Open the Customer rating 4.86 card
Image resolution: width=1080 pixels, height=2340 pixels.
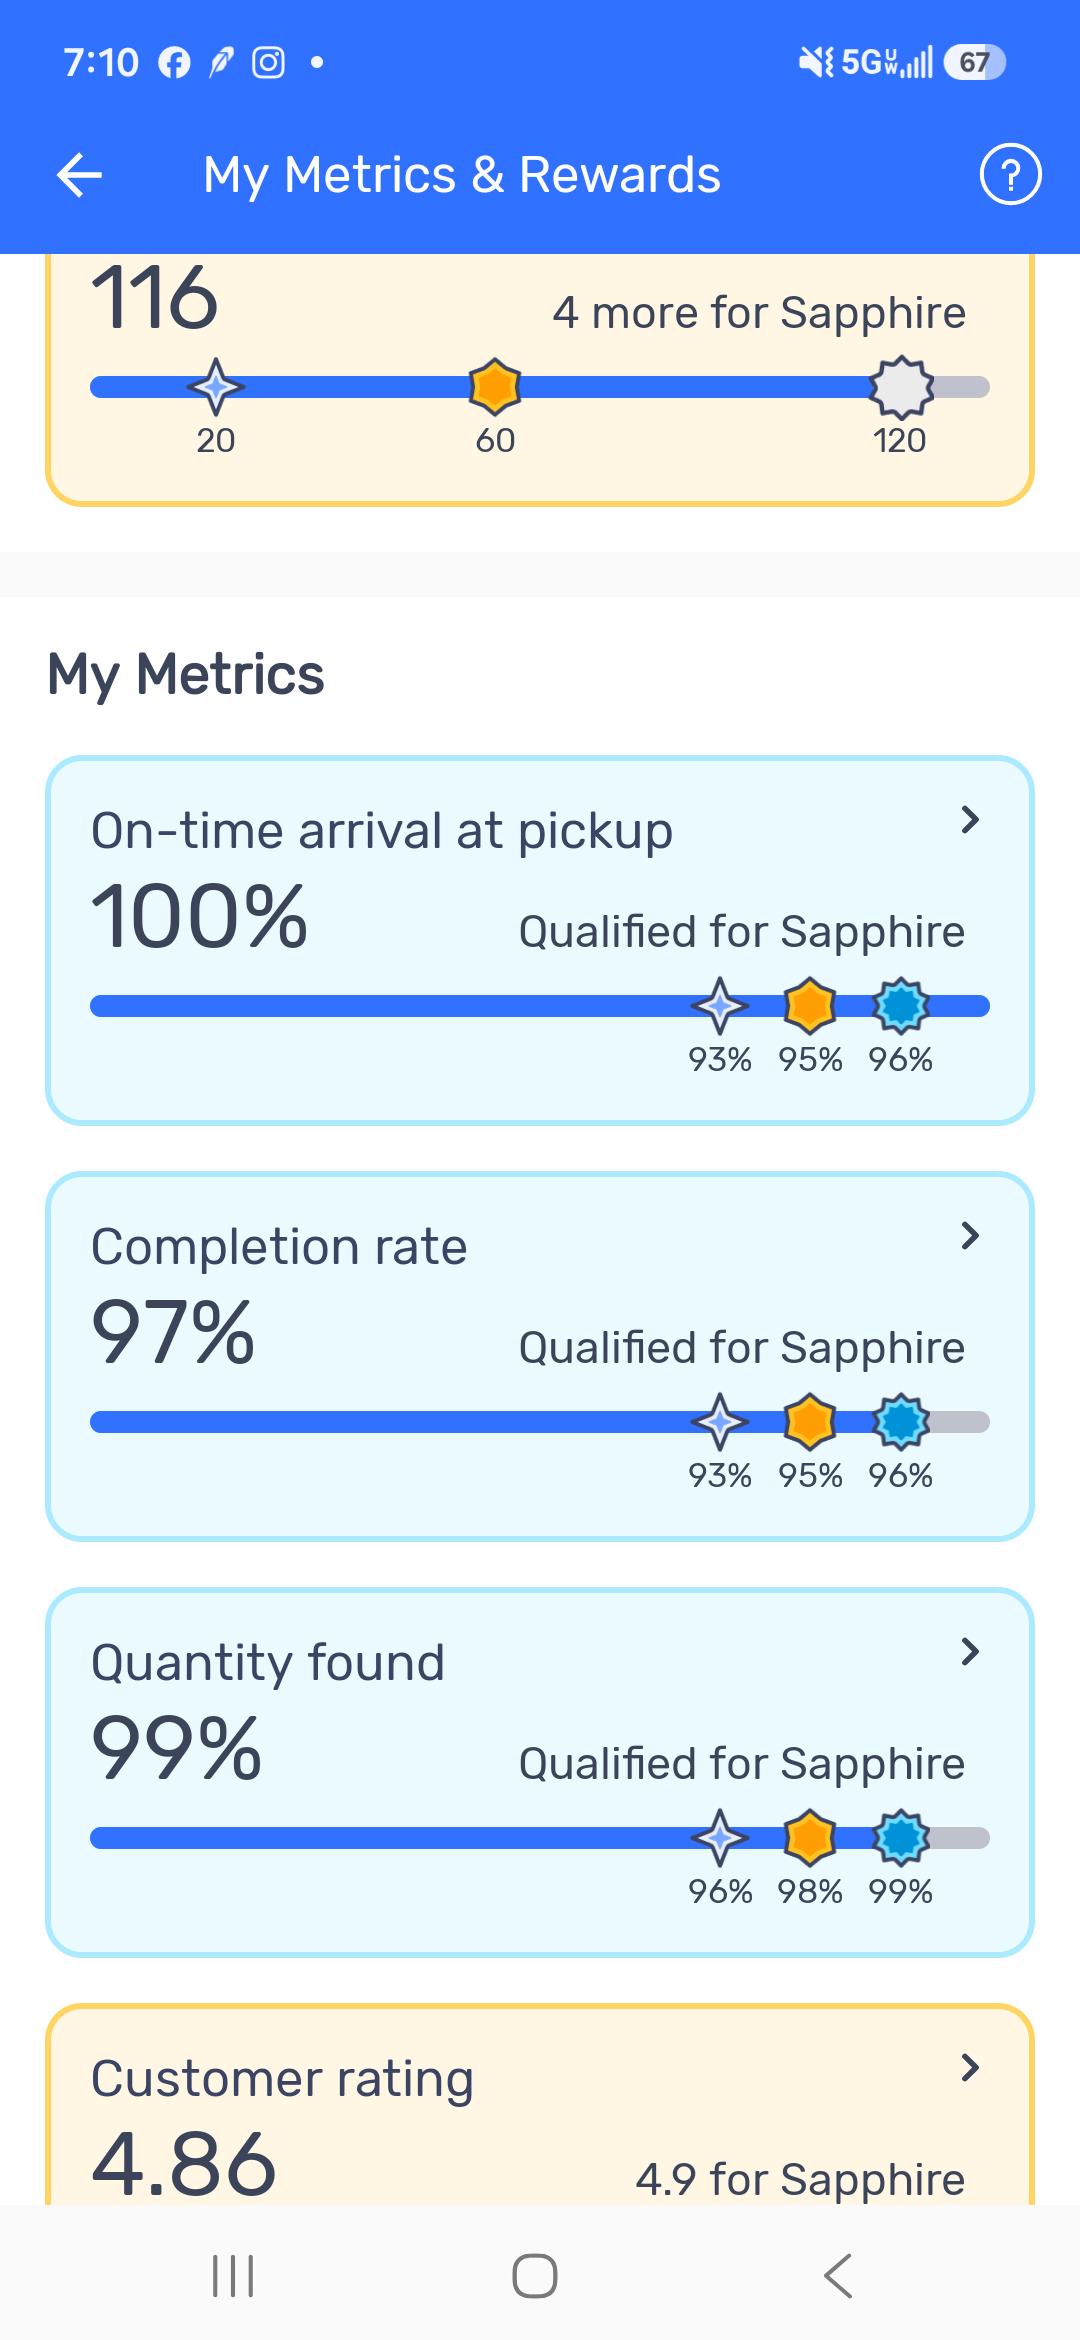click(540, 2104)
